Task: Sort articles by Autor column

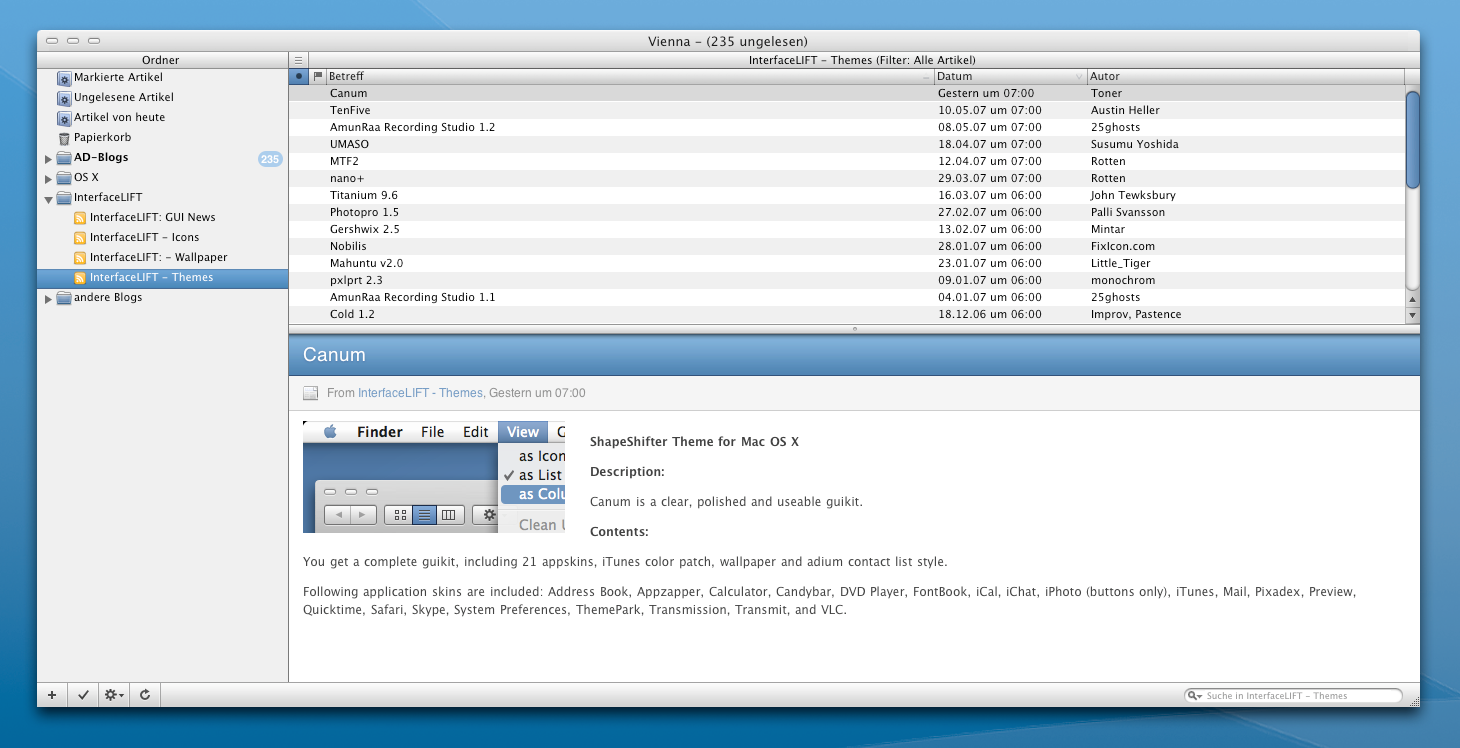Action: [1245, 76]
